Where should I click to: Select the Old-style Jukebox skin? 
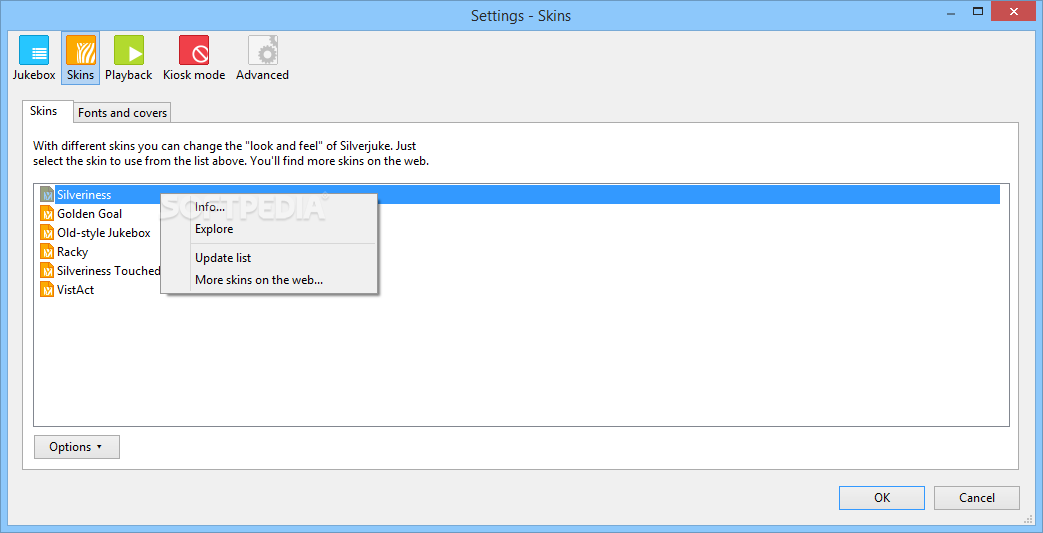(x=104, y=233)
